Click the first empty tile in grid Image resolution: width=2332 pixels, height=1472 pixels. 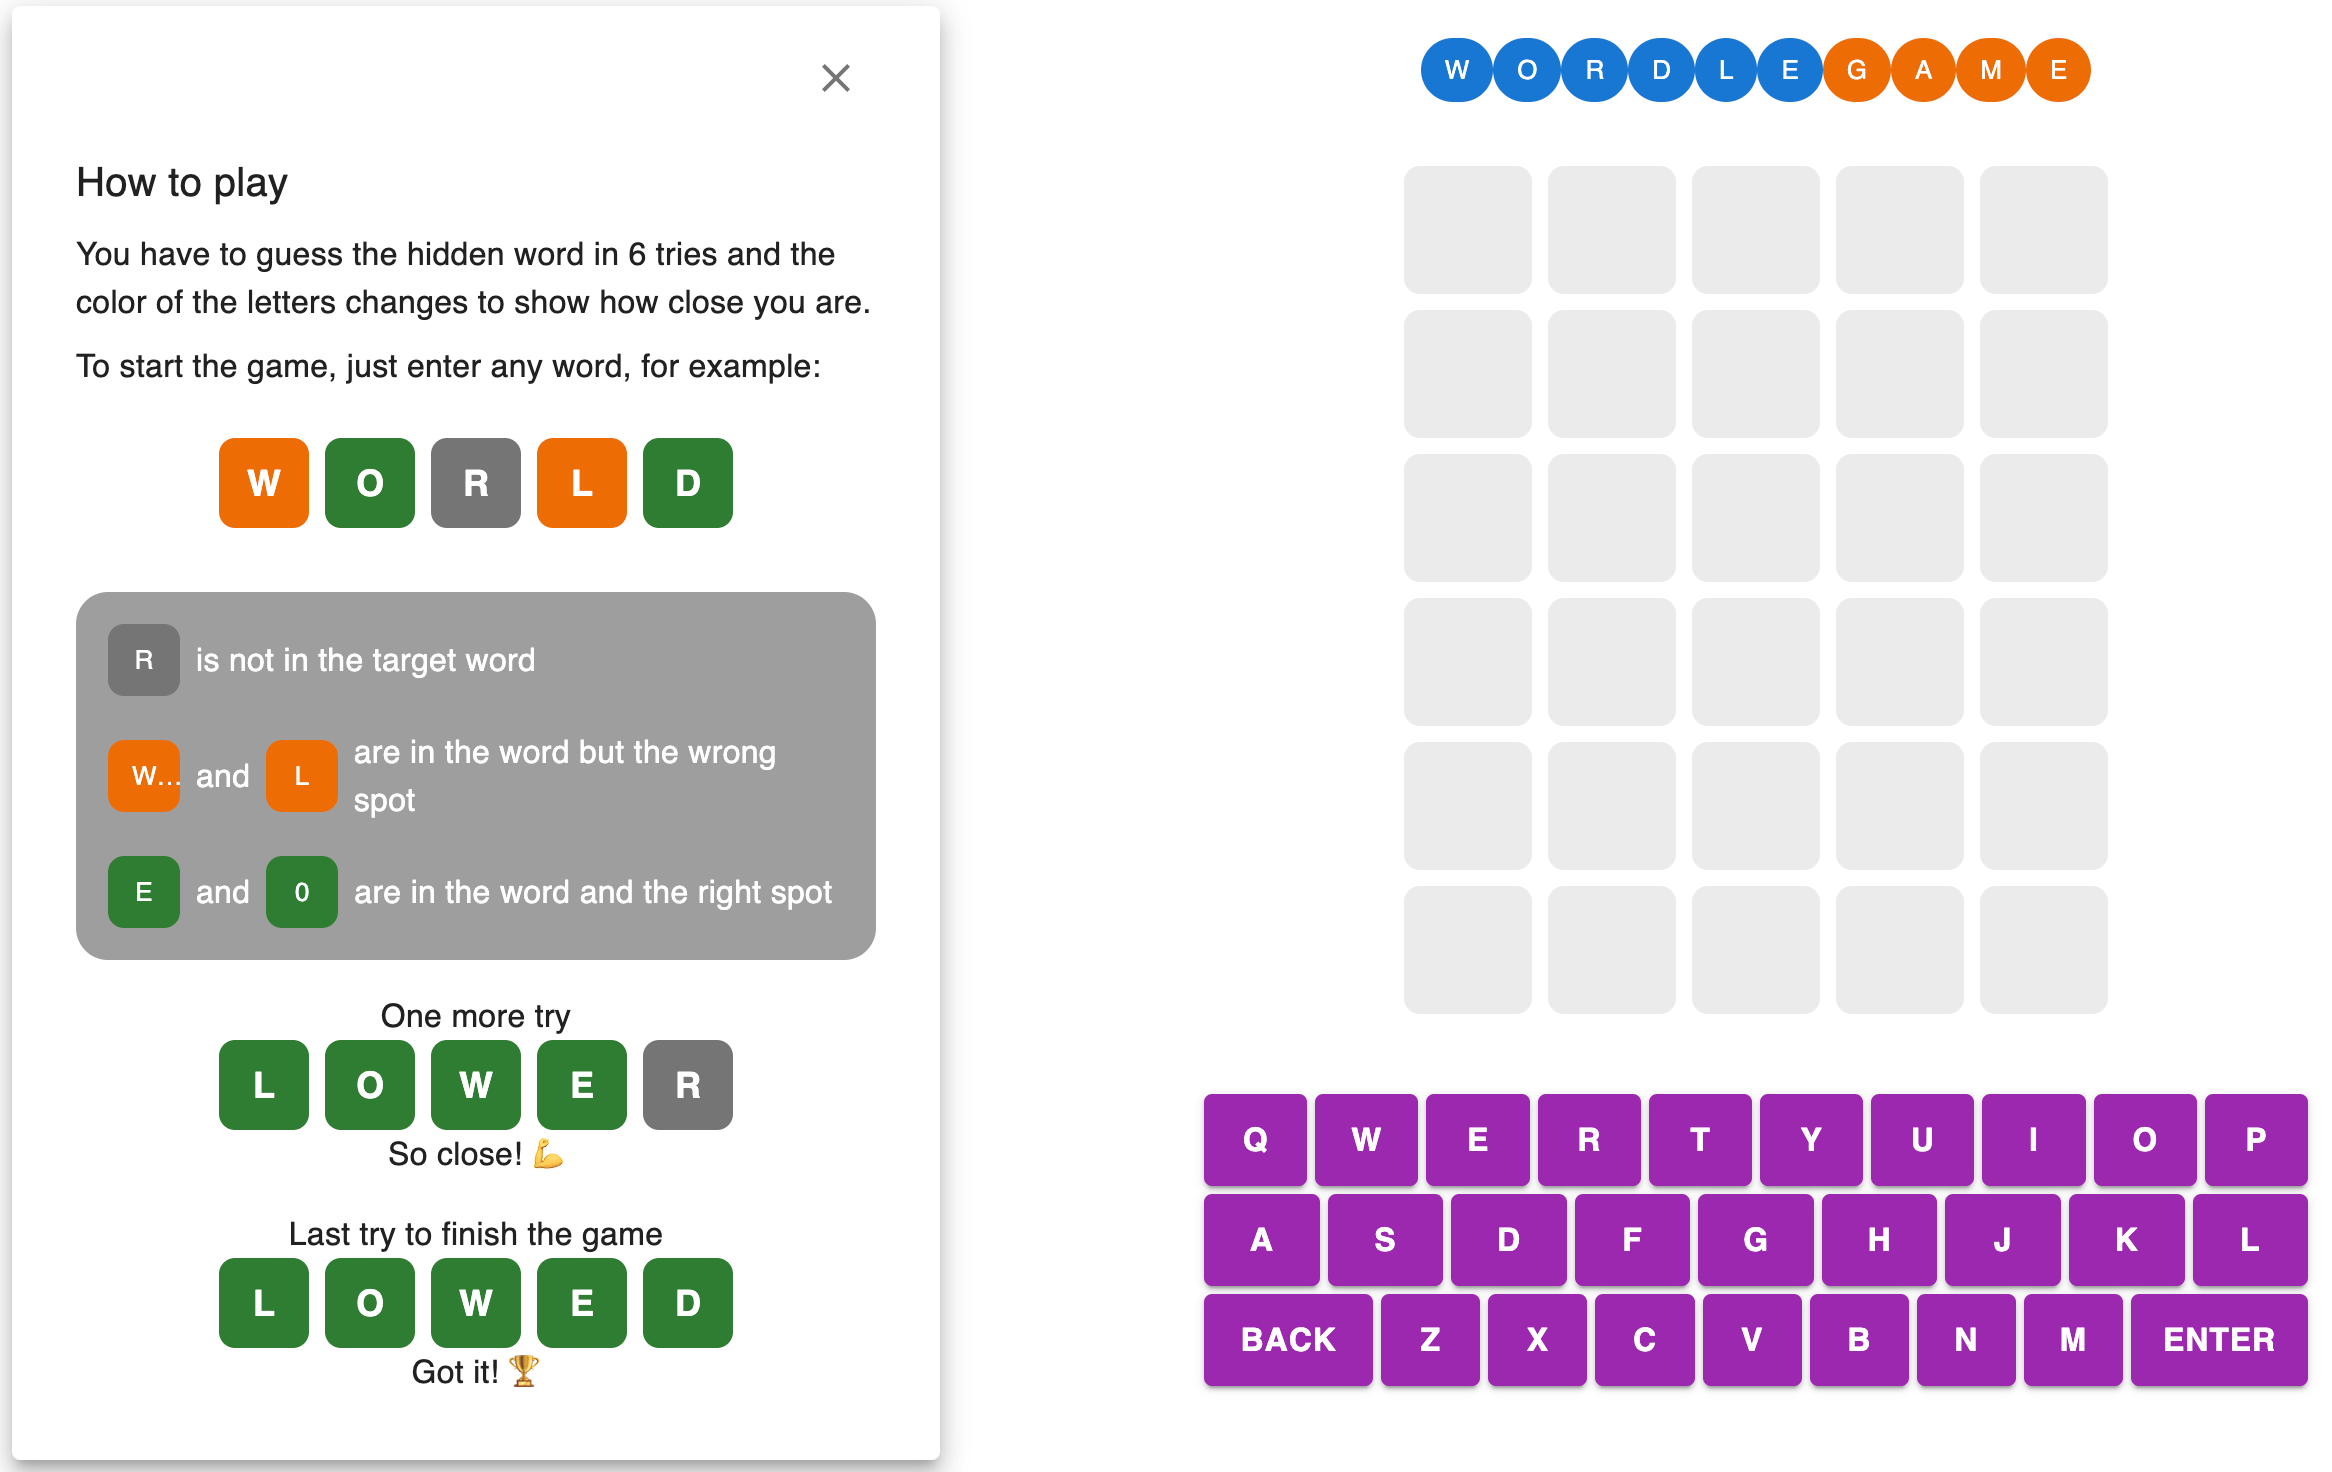[x=1467, y=230]
